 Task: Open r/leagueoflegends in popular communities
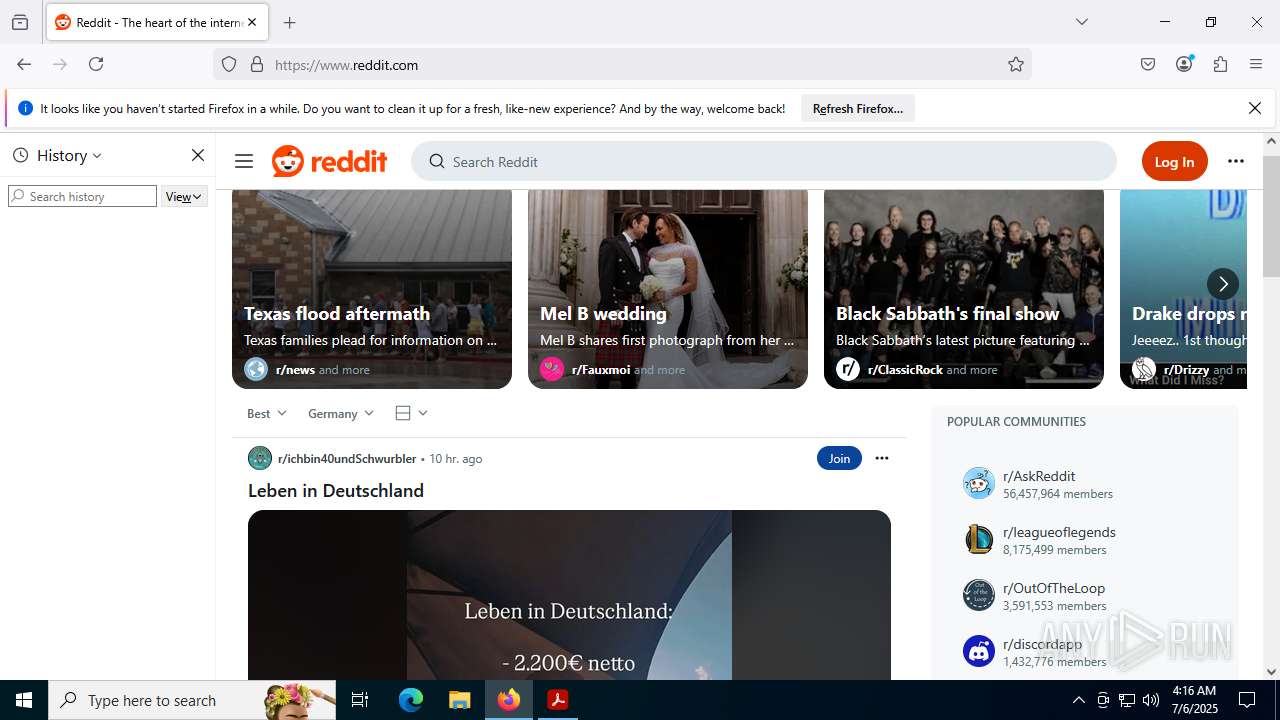coord(1059,532)
